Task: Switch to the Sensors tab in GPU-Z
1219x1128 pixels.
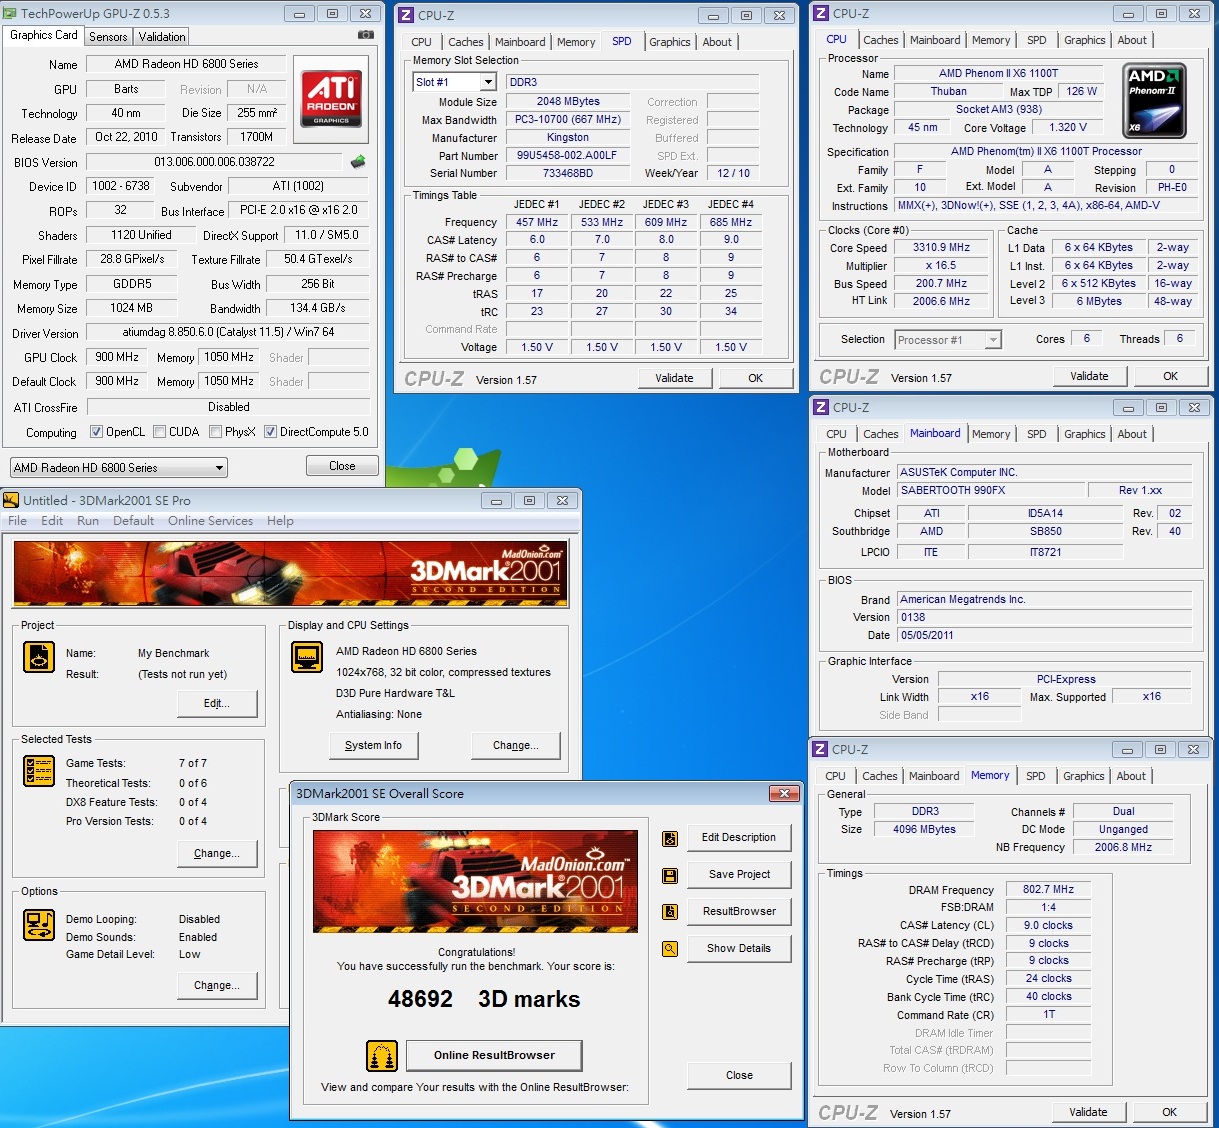Action: 108,36
